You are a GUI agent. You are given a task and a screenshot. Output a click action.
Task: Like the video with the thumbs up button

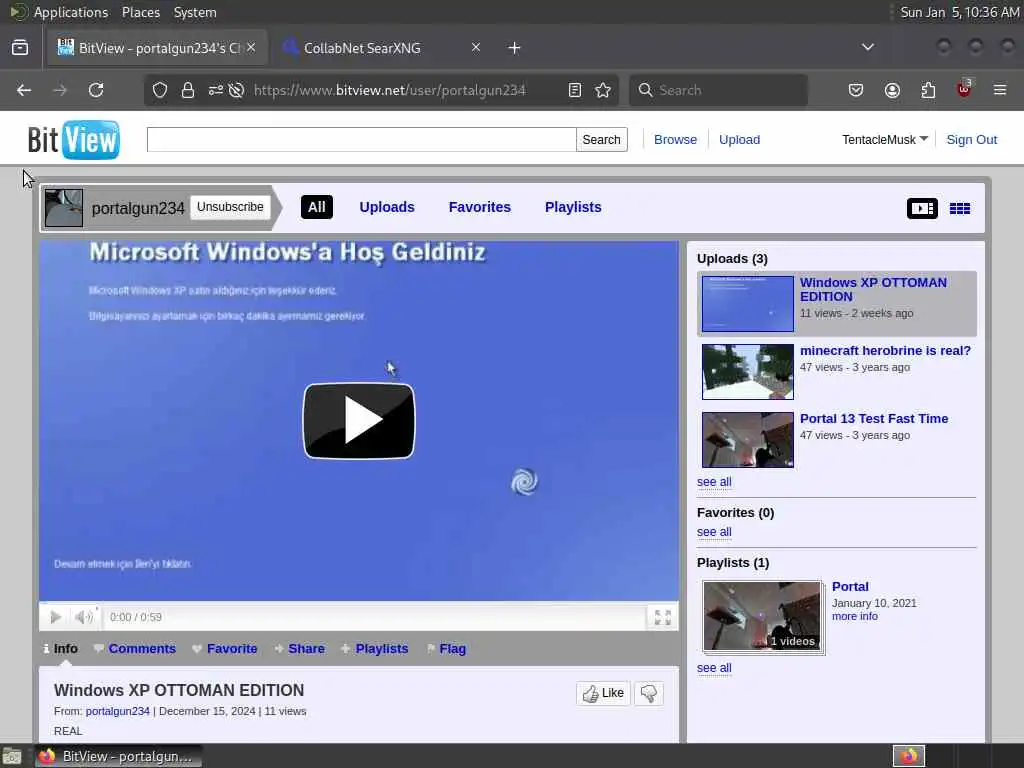(x=603, y=694)
